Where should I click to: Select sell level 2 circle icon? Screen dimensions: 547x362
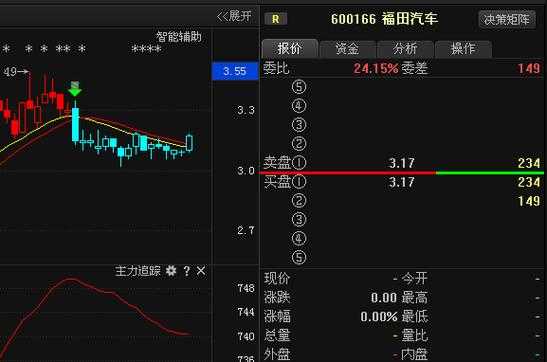(x=299, y=143)
